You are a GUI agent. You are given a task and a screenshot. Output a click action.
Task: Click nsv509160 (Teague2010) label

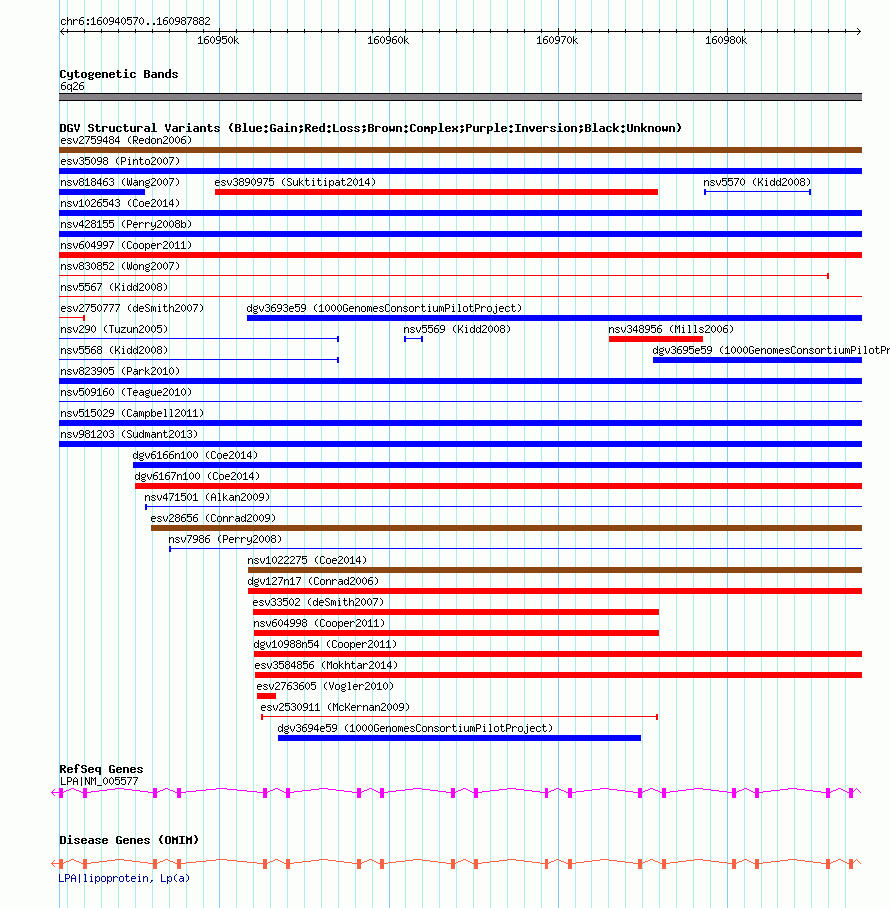[x=126, y=392]
